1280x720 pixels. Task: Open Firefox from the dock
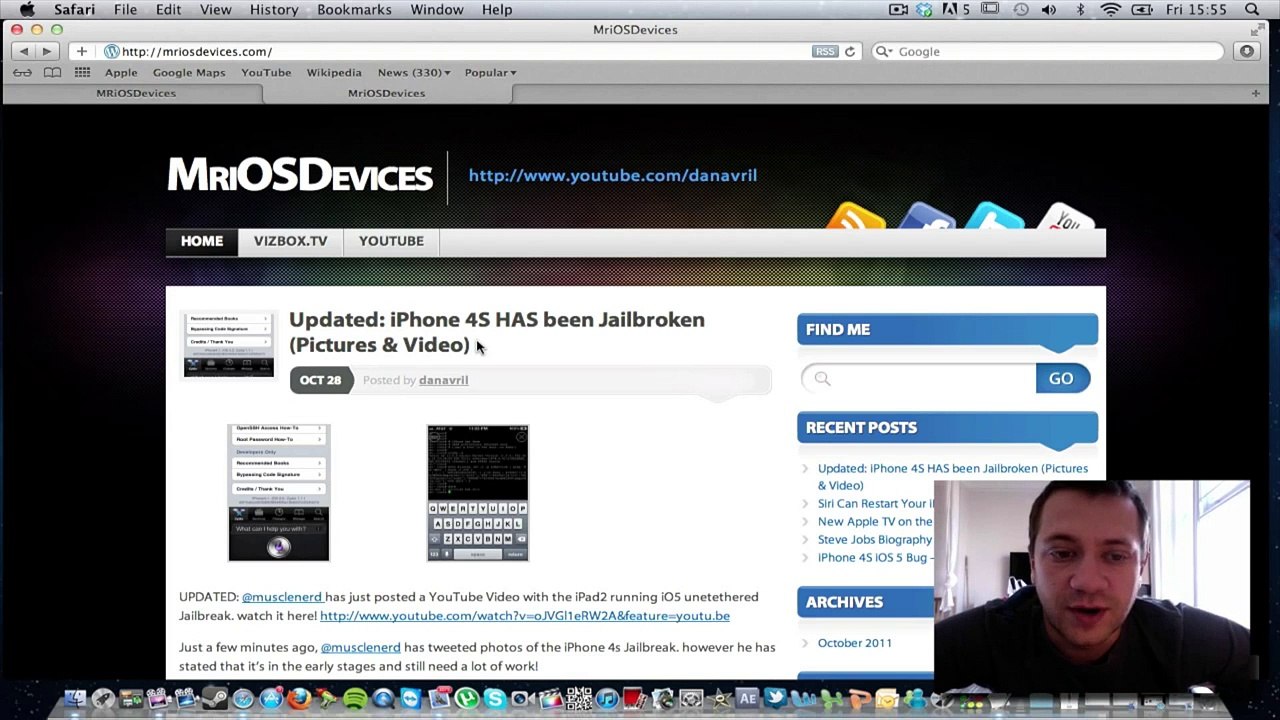coord(299,699)
